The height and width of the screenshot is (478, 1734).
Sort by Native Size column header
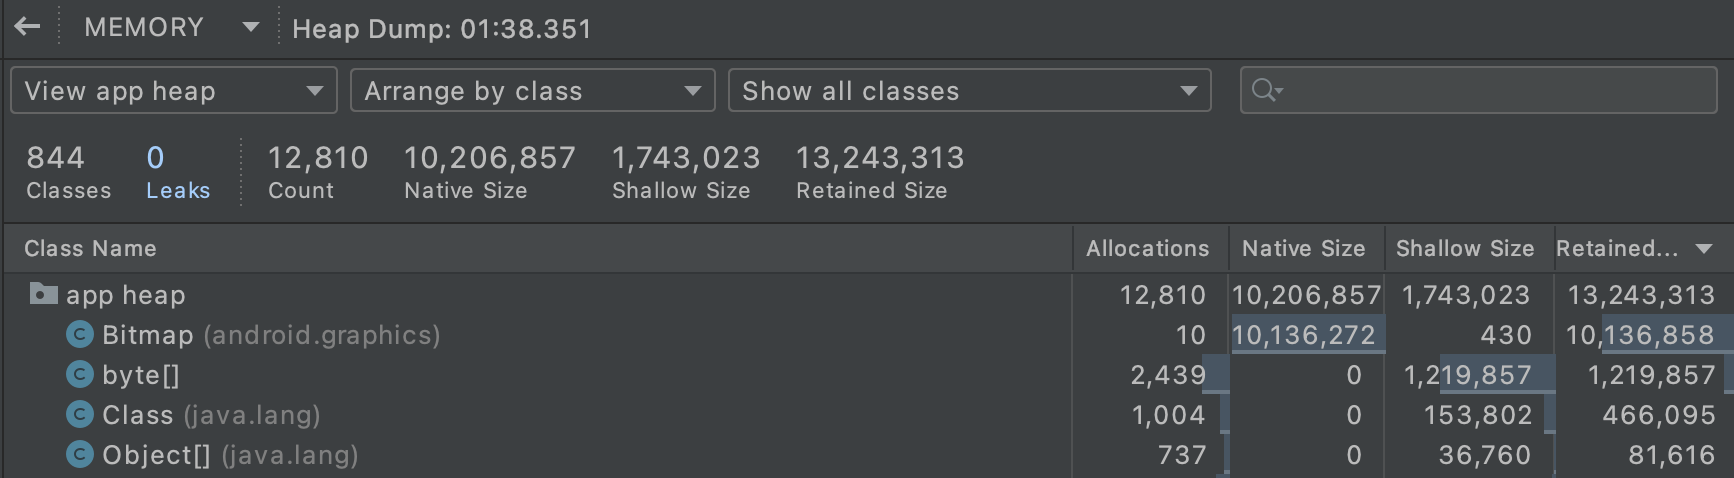[x=1303, y=249]
